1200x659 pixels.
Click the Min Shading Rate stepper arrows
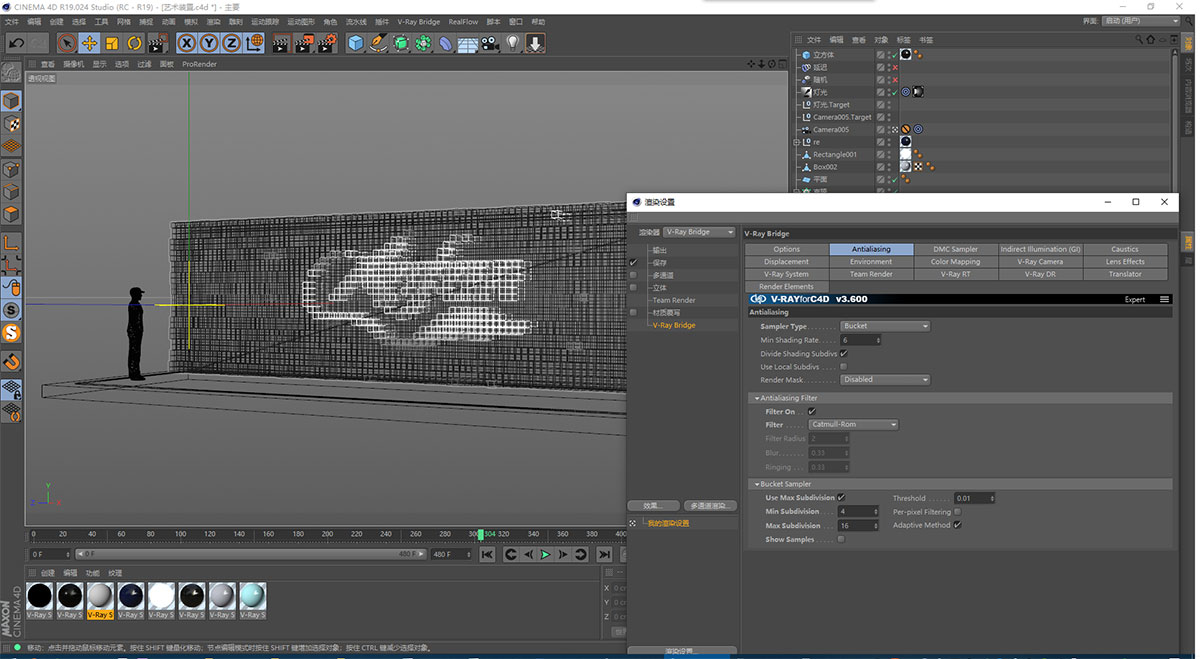(x=878, y=341)
